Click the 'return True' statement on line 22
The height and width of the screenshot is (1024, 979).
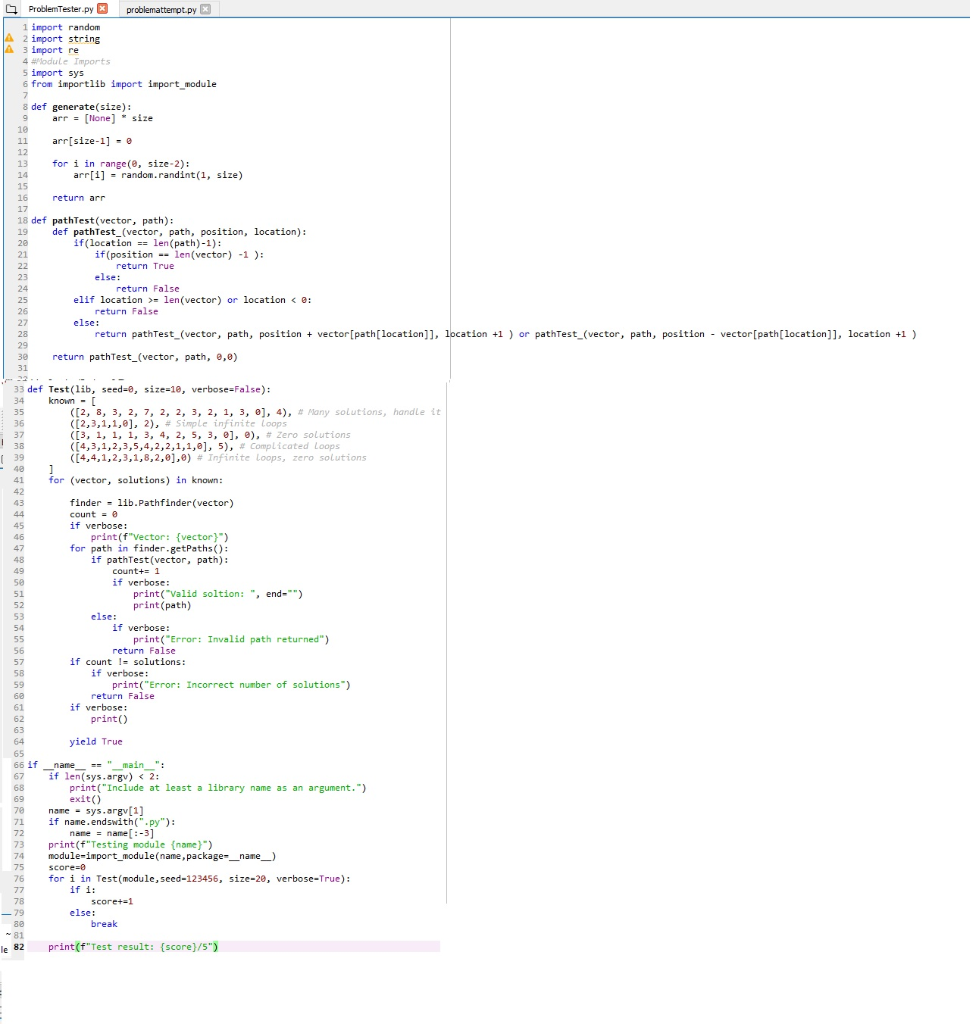click(x=145, y=266)
